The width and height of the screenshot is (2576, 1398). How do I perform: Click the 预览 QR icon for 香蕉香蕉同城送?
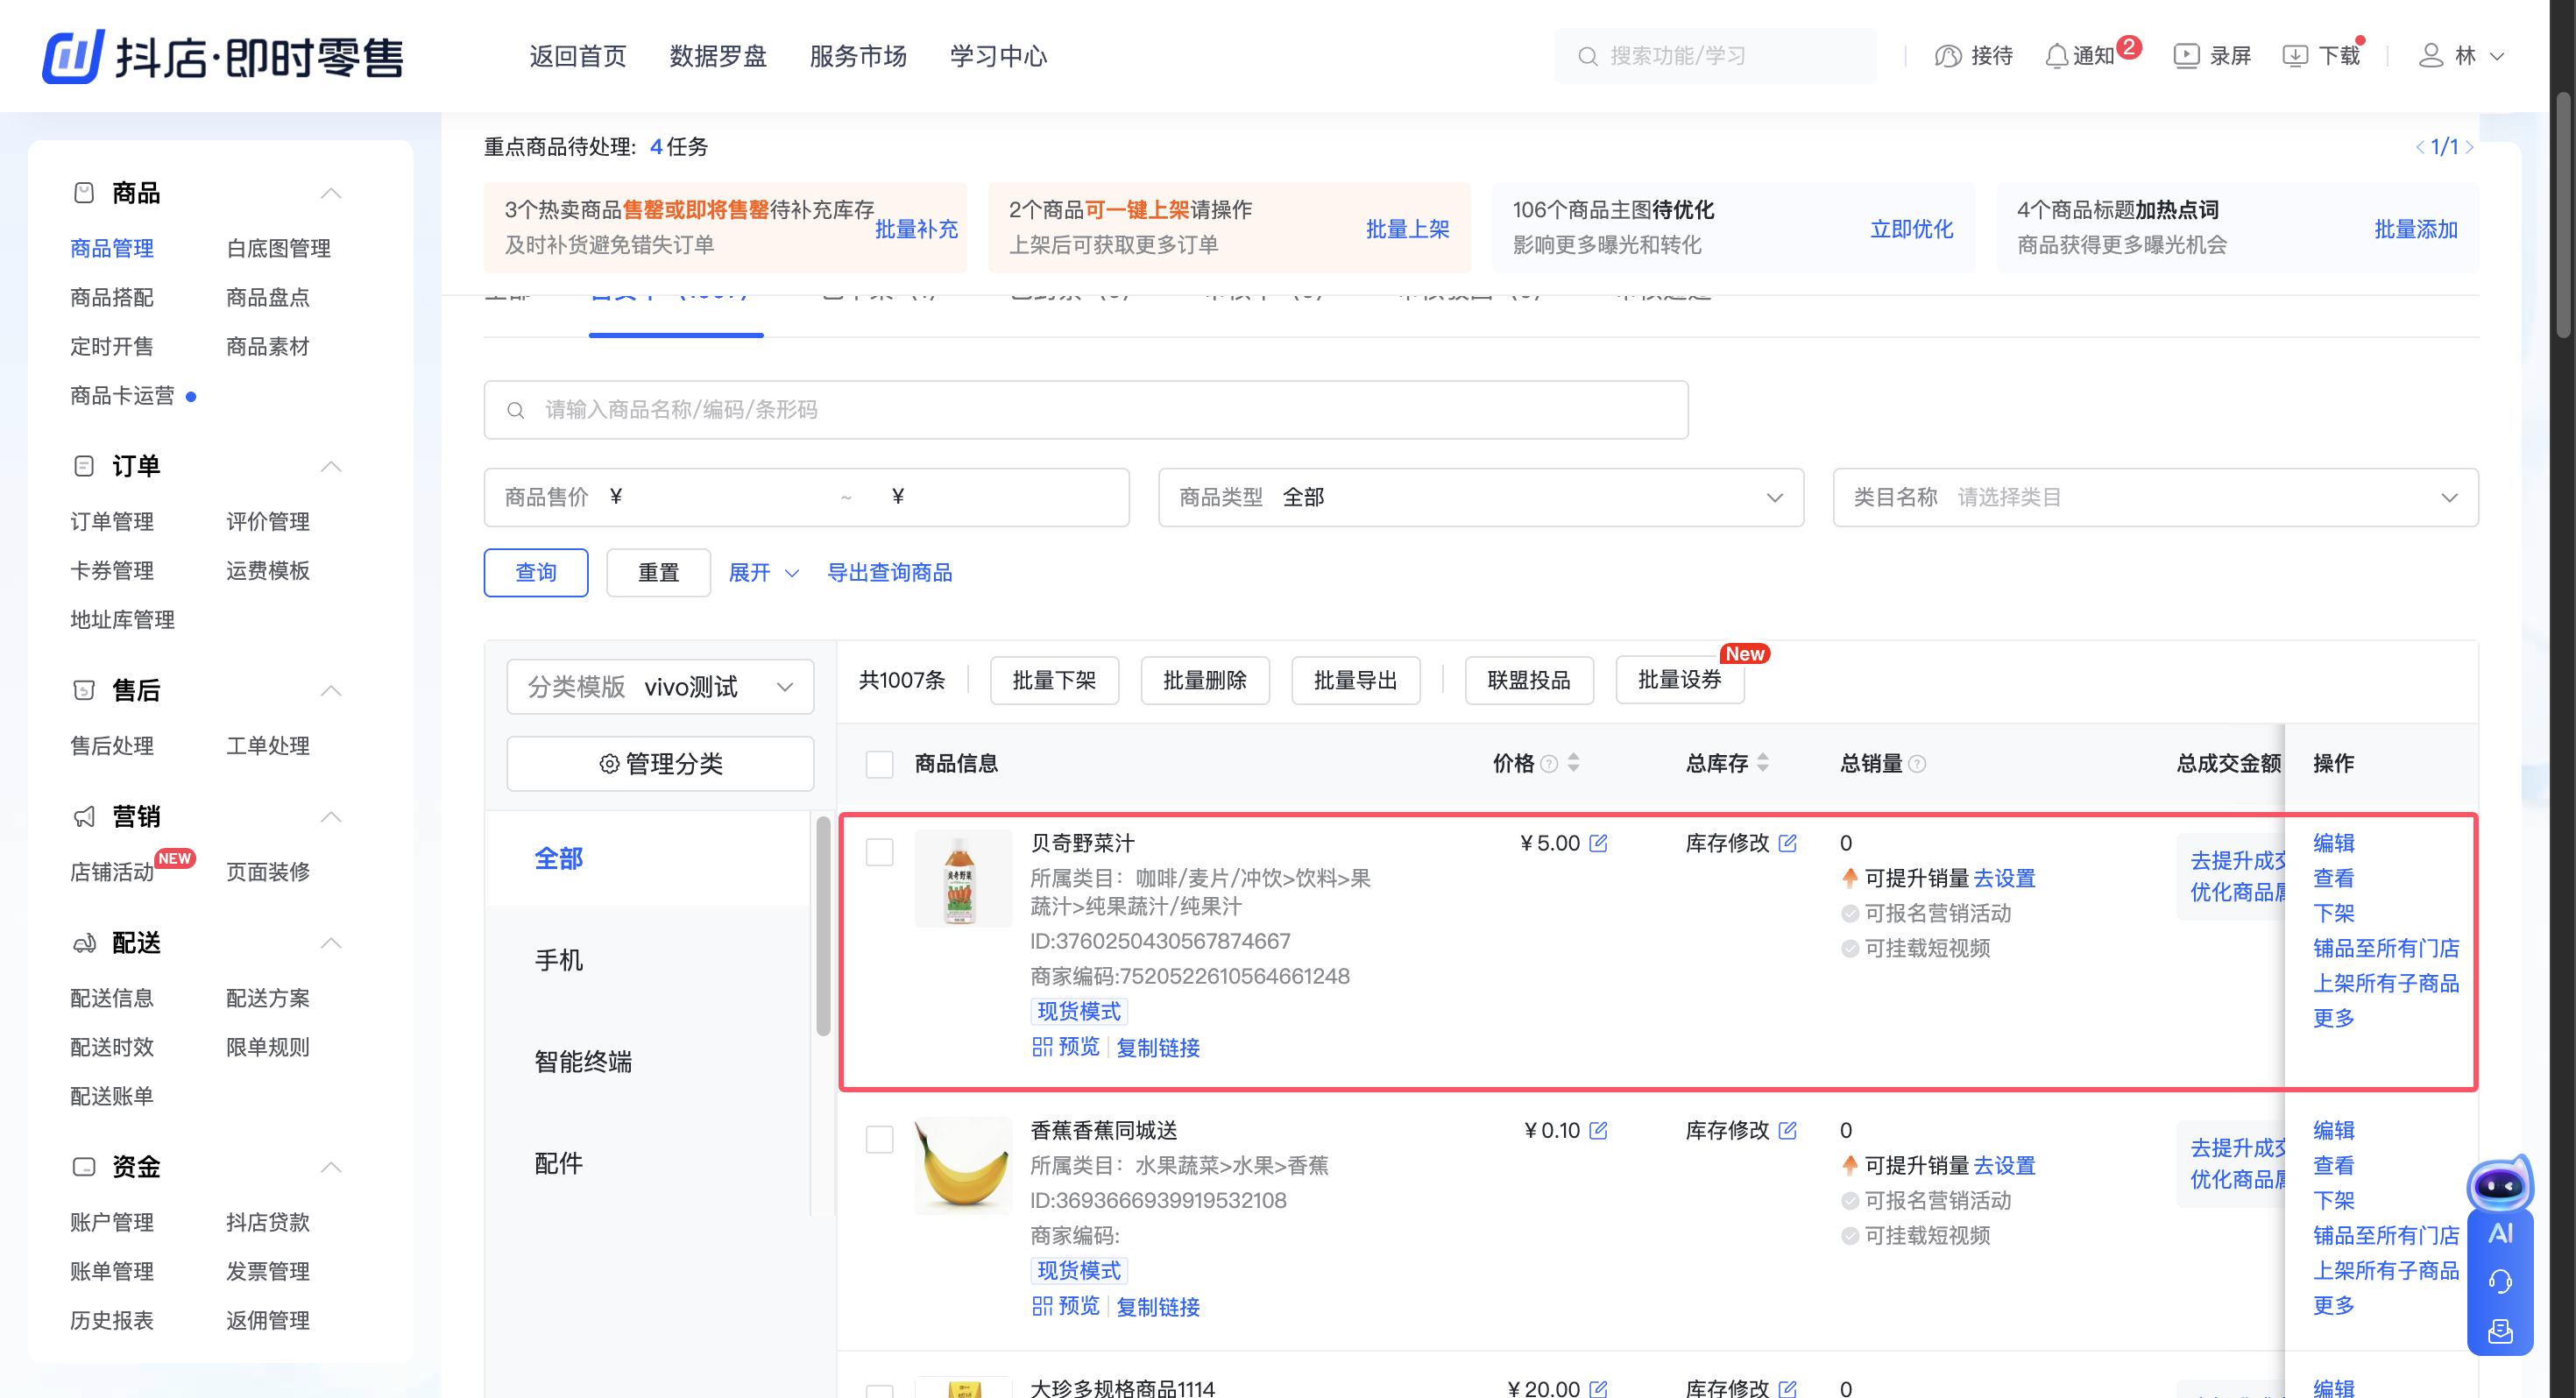pos(1042,1306)
